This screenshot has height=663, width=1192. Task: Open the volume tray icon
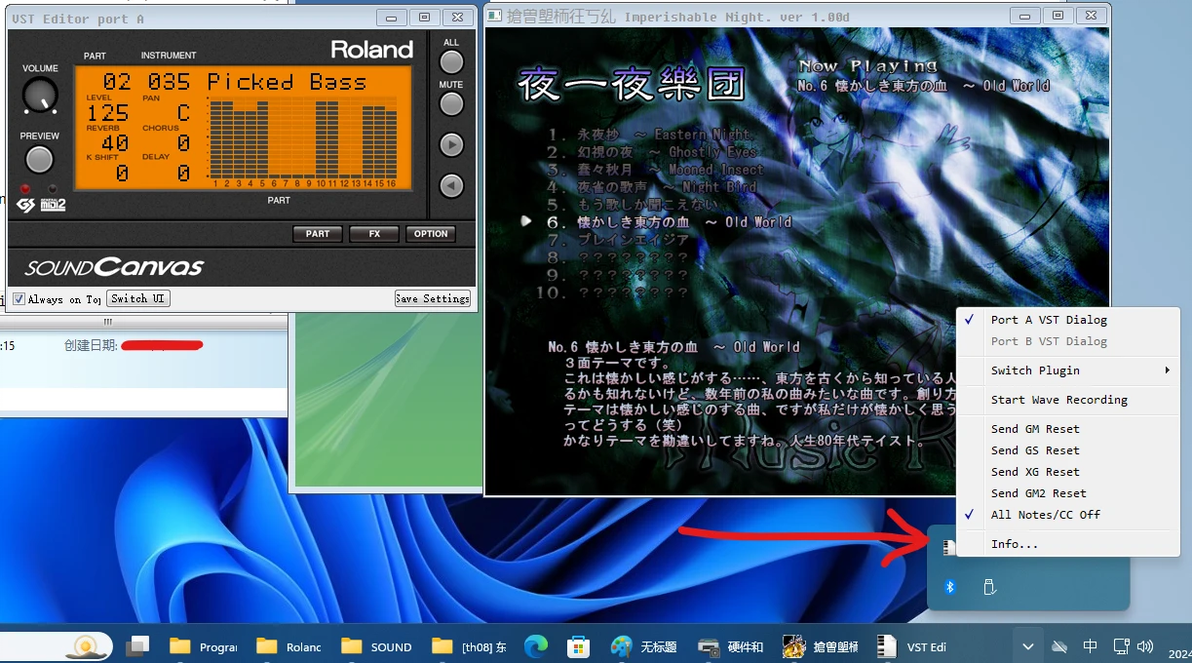(1145, 647)
